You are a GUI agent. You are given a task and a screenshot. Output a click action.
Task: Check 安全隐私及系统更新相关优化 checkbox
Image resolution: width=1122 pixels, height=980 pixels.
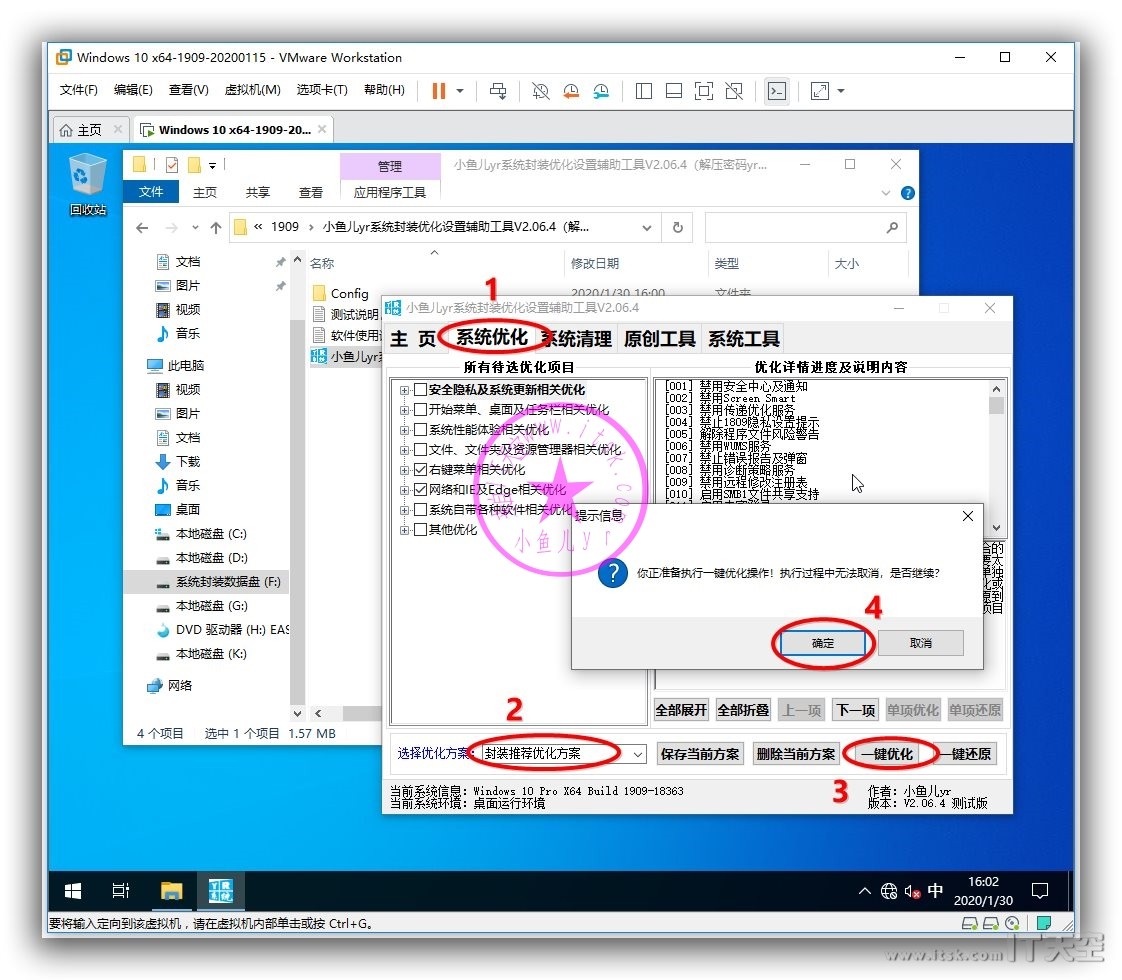(421, 390)
